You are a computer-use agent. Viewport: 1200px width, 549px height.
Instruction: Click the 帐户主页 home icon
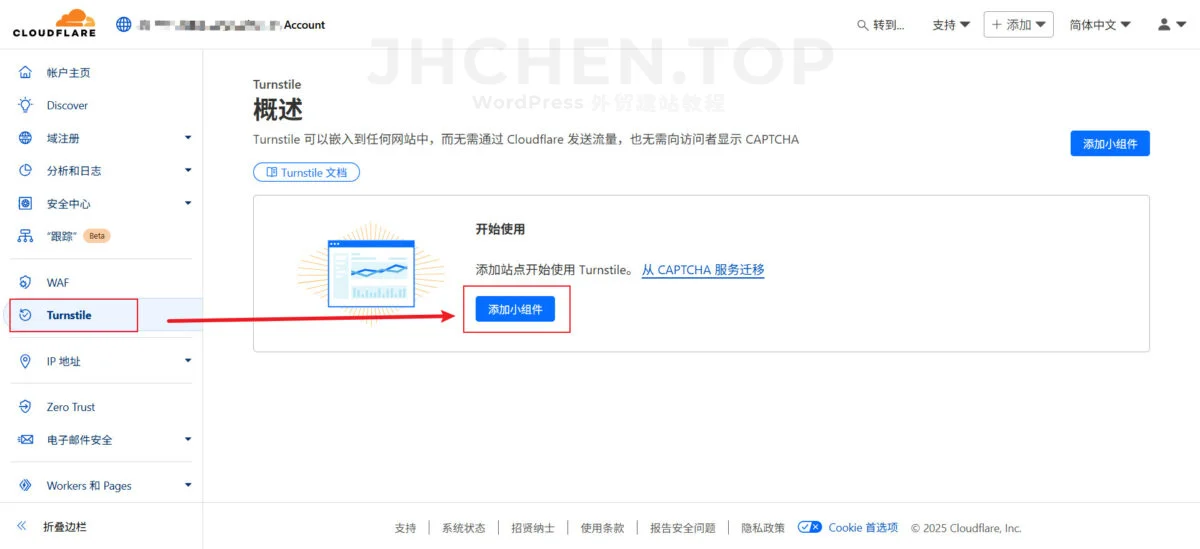click(x=26, y=73)
